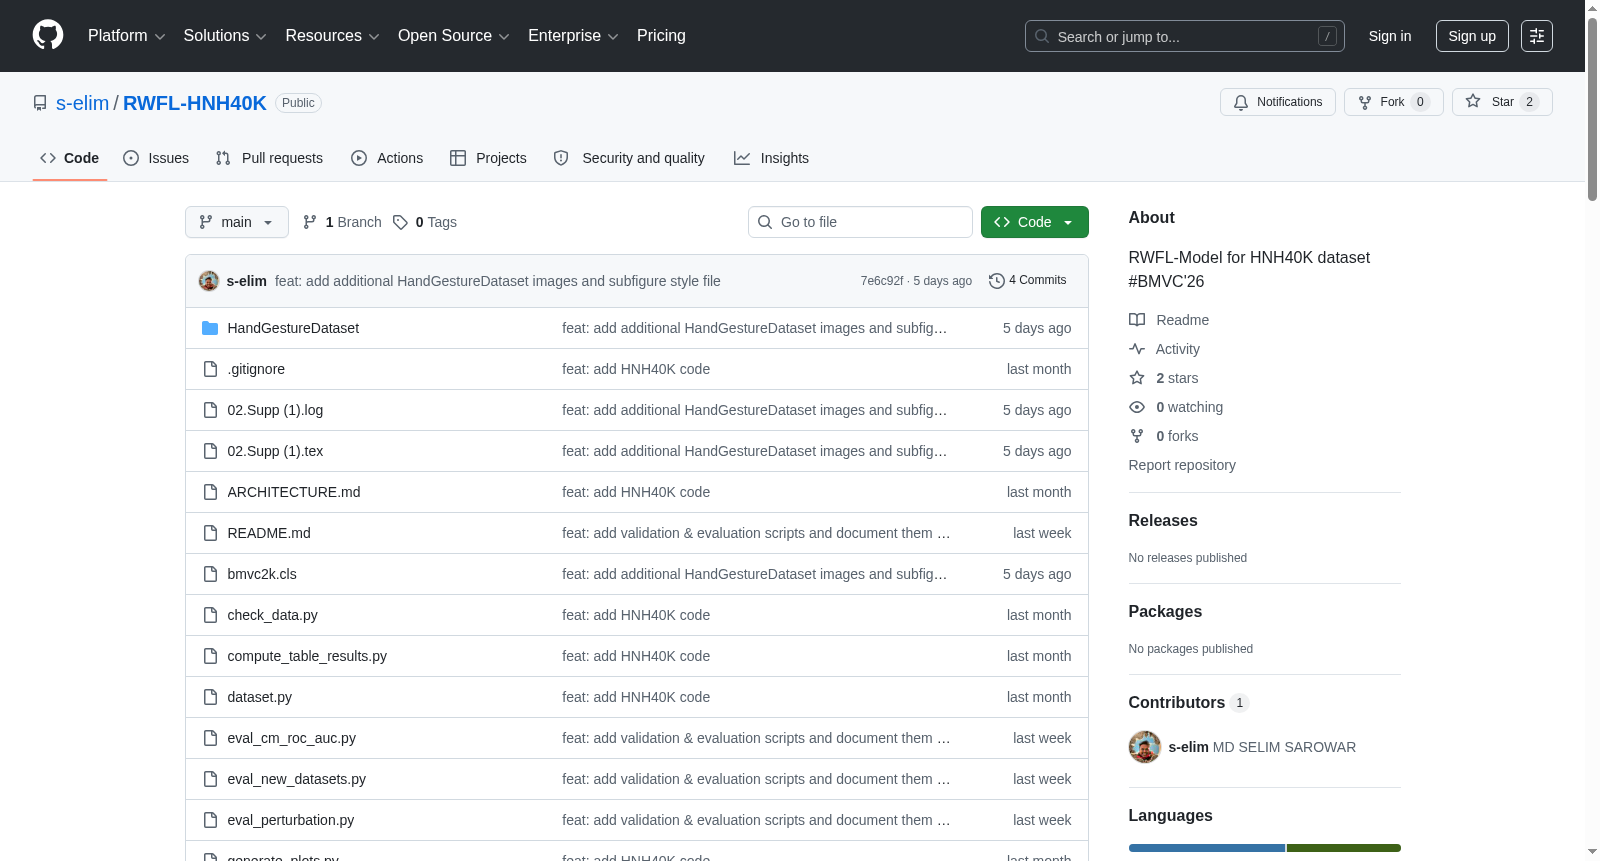Click the blue segment of Languages bar
This screenshot has height=861, width=1600.
tap(1207, 848)
